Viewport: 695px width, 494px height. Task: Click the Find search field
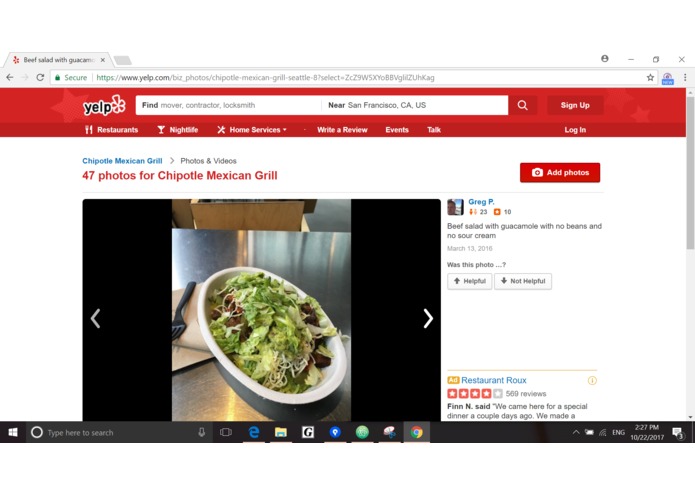pyautogui.click(x=229, y=105)
